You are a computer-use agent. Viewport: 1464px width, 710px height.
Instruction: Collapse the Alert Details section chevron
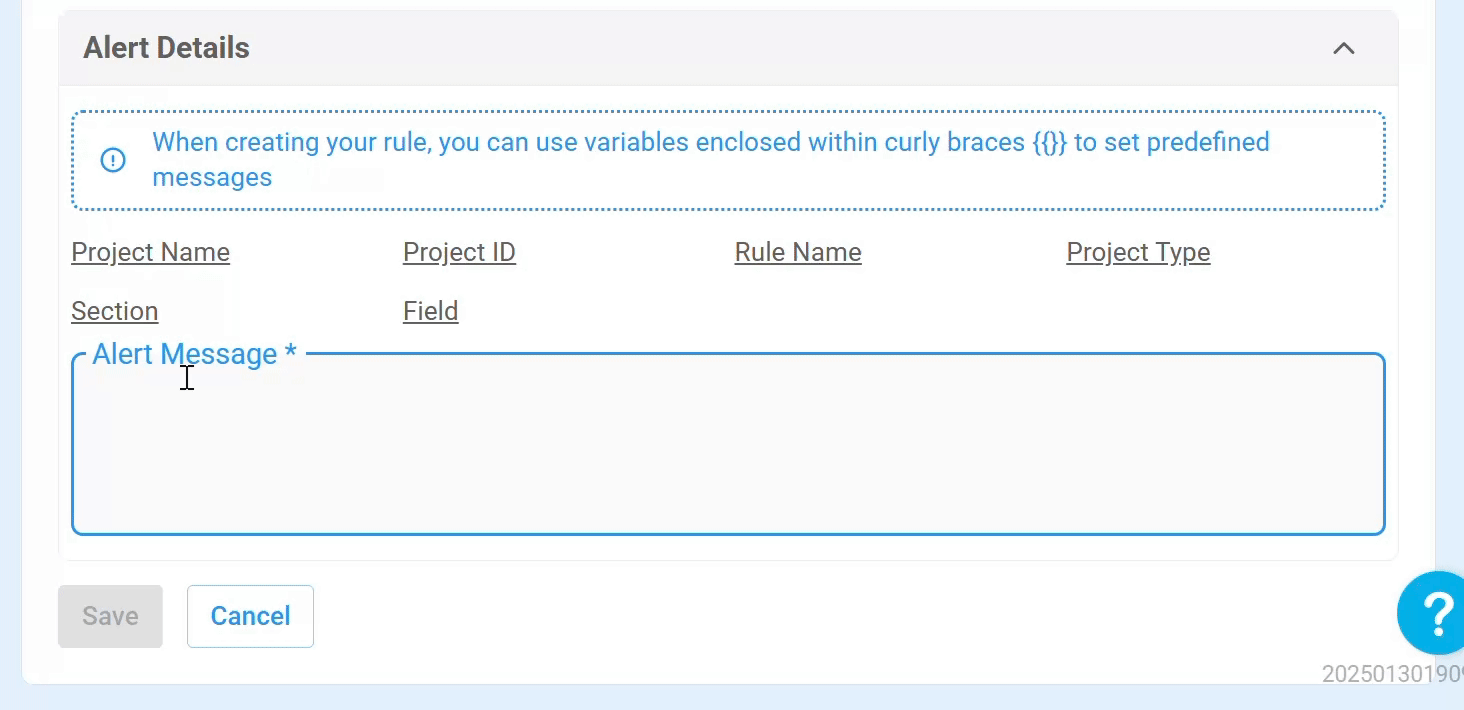[1343, 48]
